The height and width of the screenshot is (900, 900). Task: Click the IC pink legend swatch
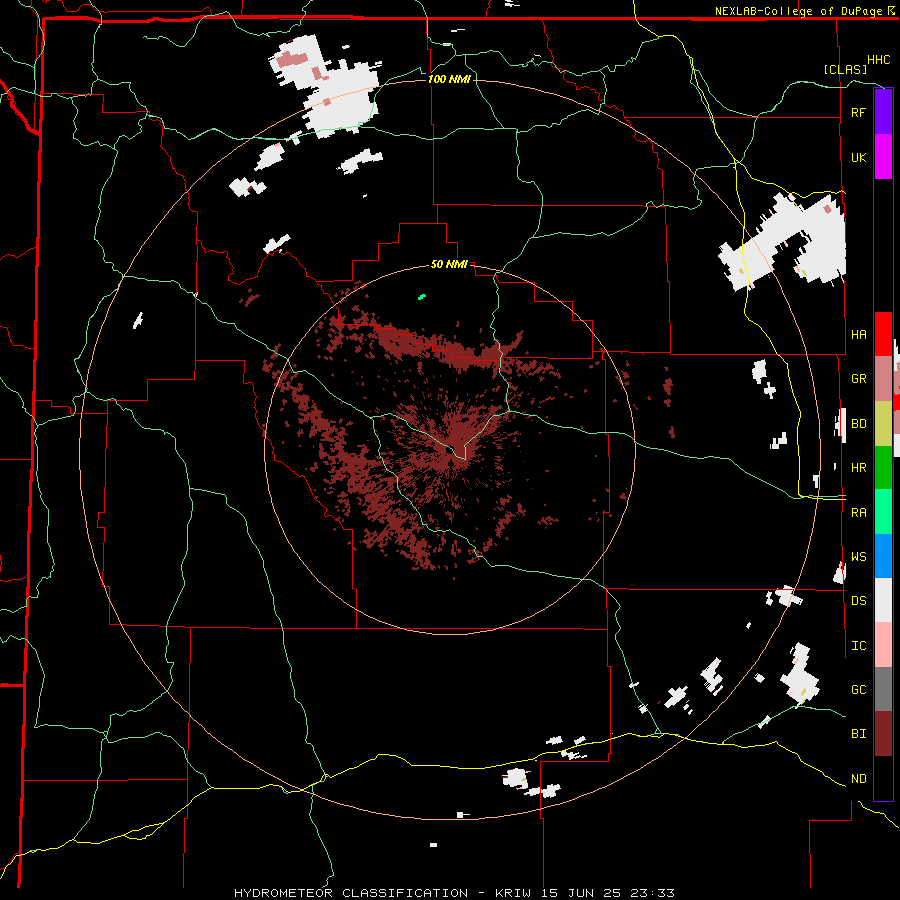pyautogui.click(x=883, y=645)
